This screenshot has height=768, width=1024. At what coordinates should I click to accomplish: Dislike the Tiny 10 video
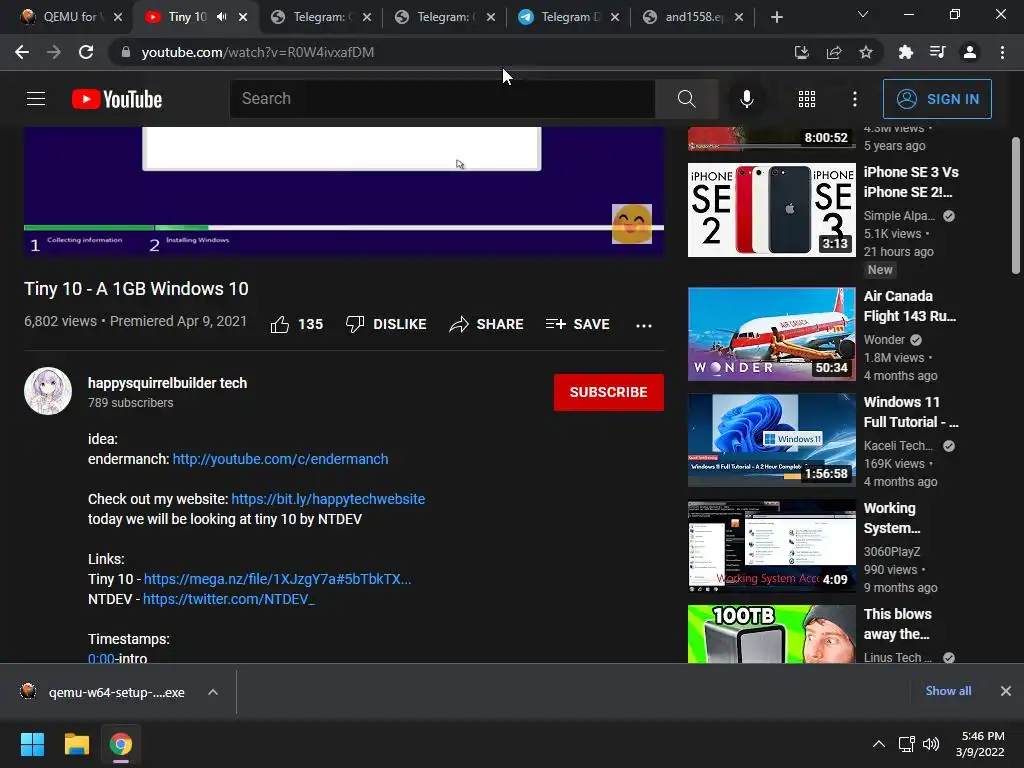[x=386, y=324]
